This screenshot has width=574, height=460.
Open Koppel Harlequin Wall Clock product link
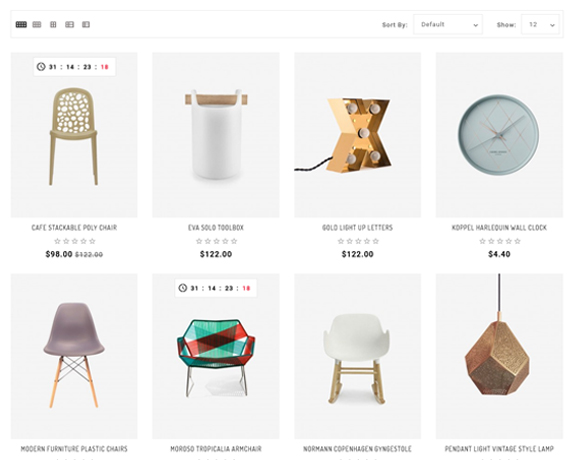(499, 228)
